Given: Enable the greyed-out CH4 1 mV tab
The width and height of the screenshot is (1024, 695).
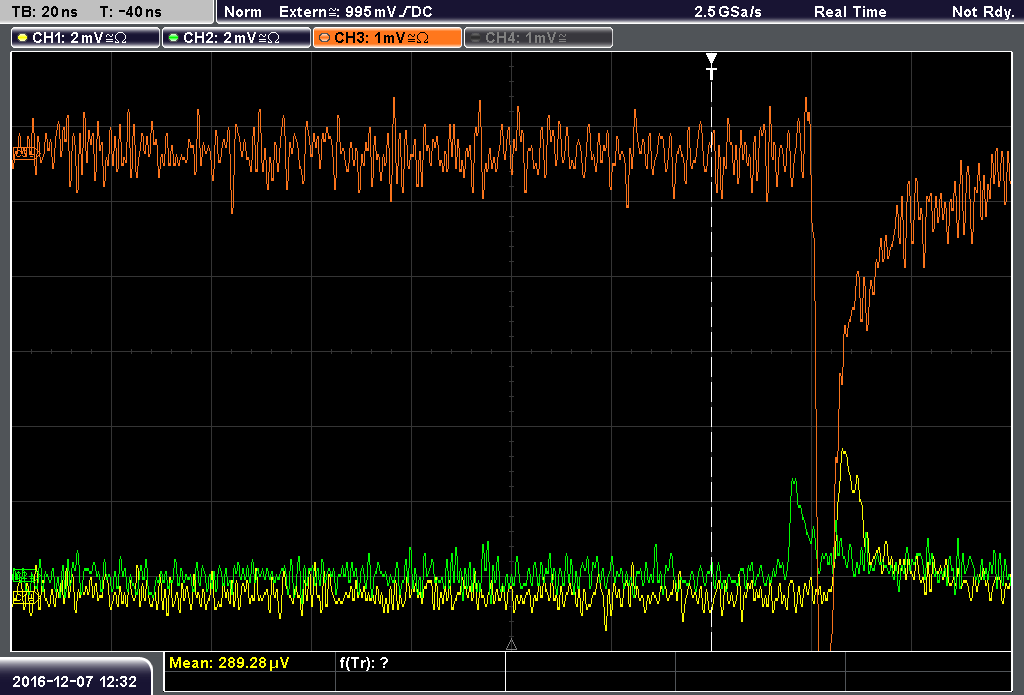Looking at the screenshot, I should pyautogui.click(x=538, y=38).
